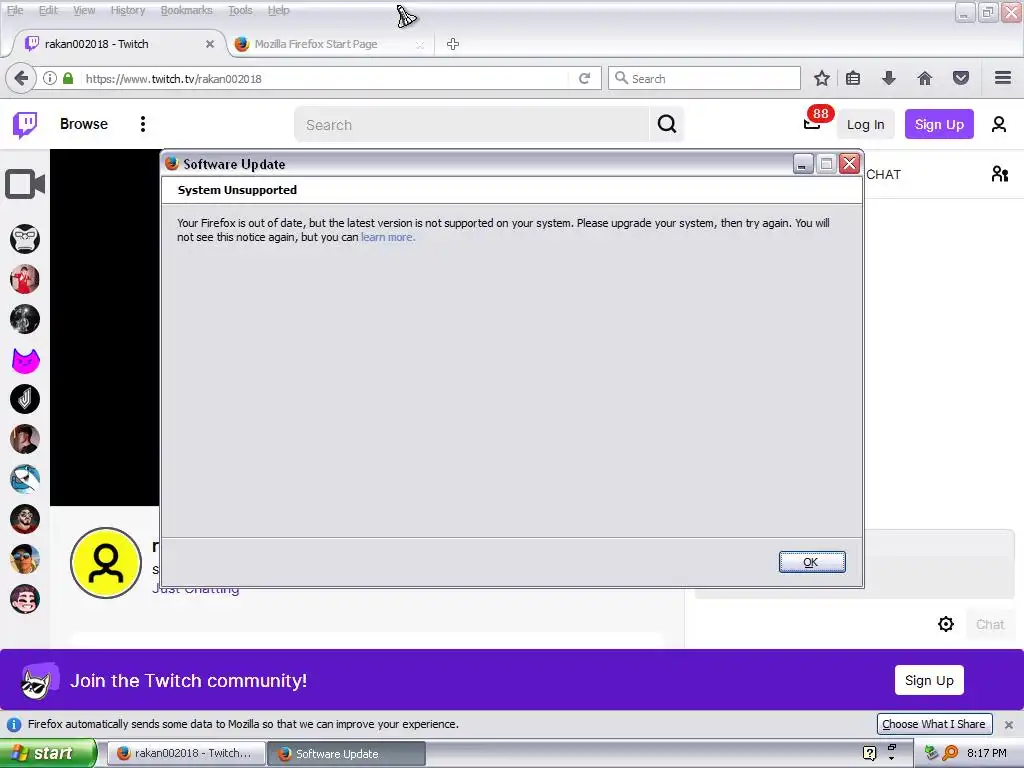The width and height of the screenshot is (1024, 768).
Task: Open the gorilla avatar channel in sidebar
Action: 25,238
